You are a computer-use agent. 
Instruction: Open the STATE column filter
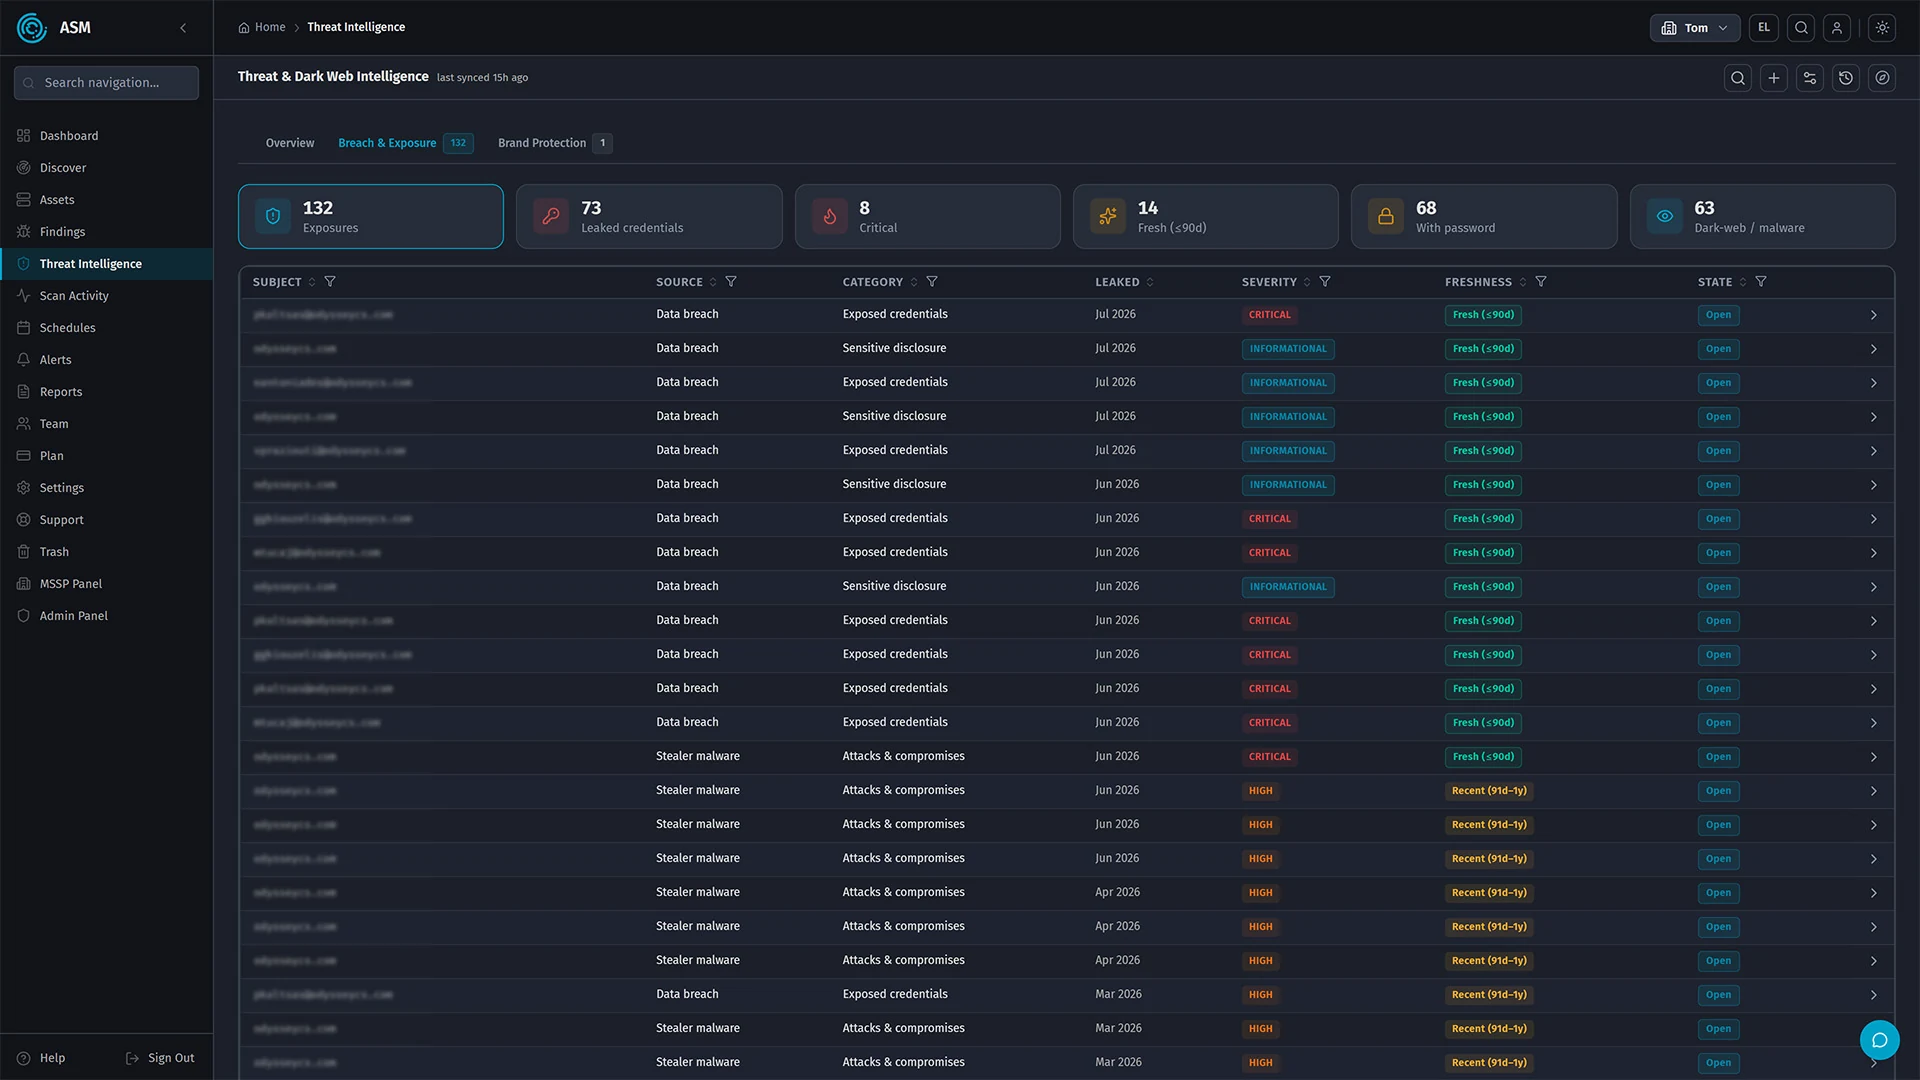coord(1761,282)
